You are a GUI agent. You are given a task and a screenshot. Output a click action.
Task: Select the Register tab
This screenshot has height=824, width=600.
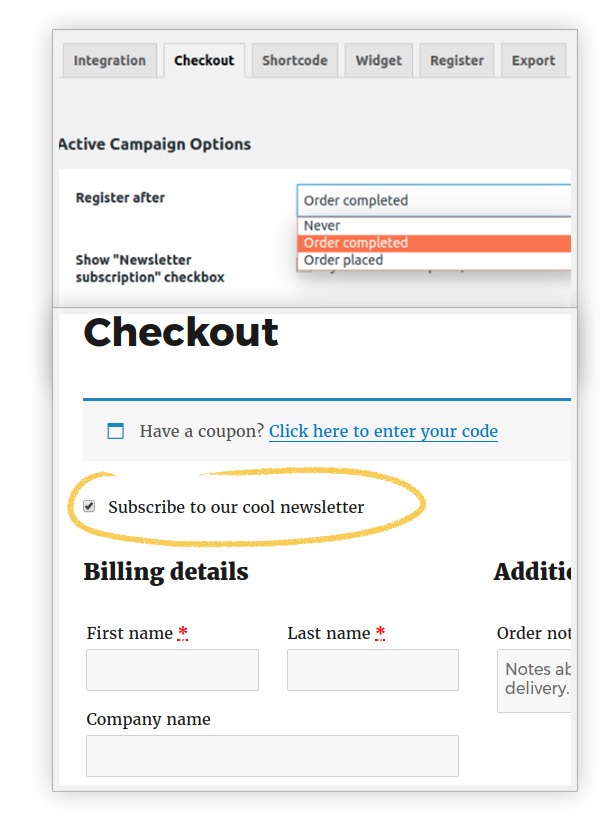click(456, 60)
